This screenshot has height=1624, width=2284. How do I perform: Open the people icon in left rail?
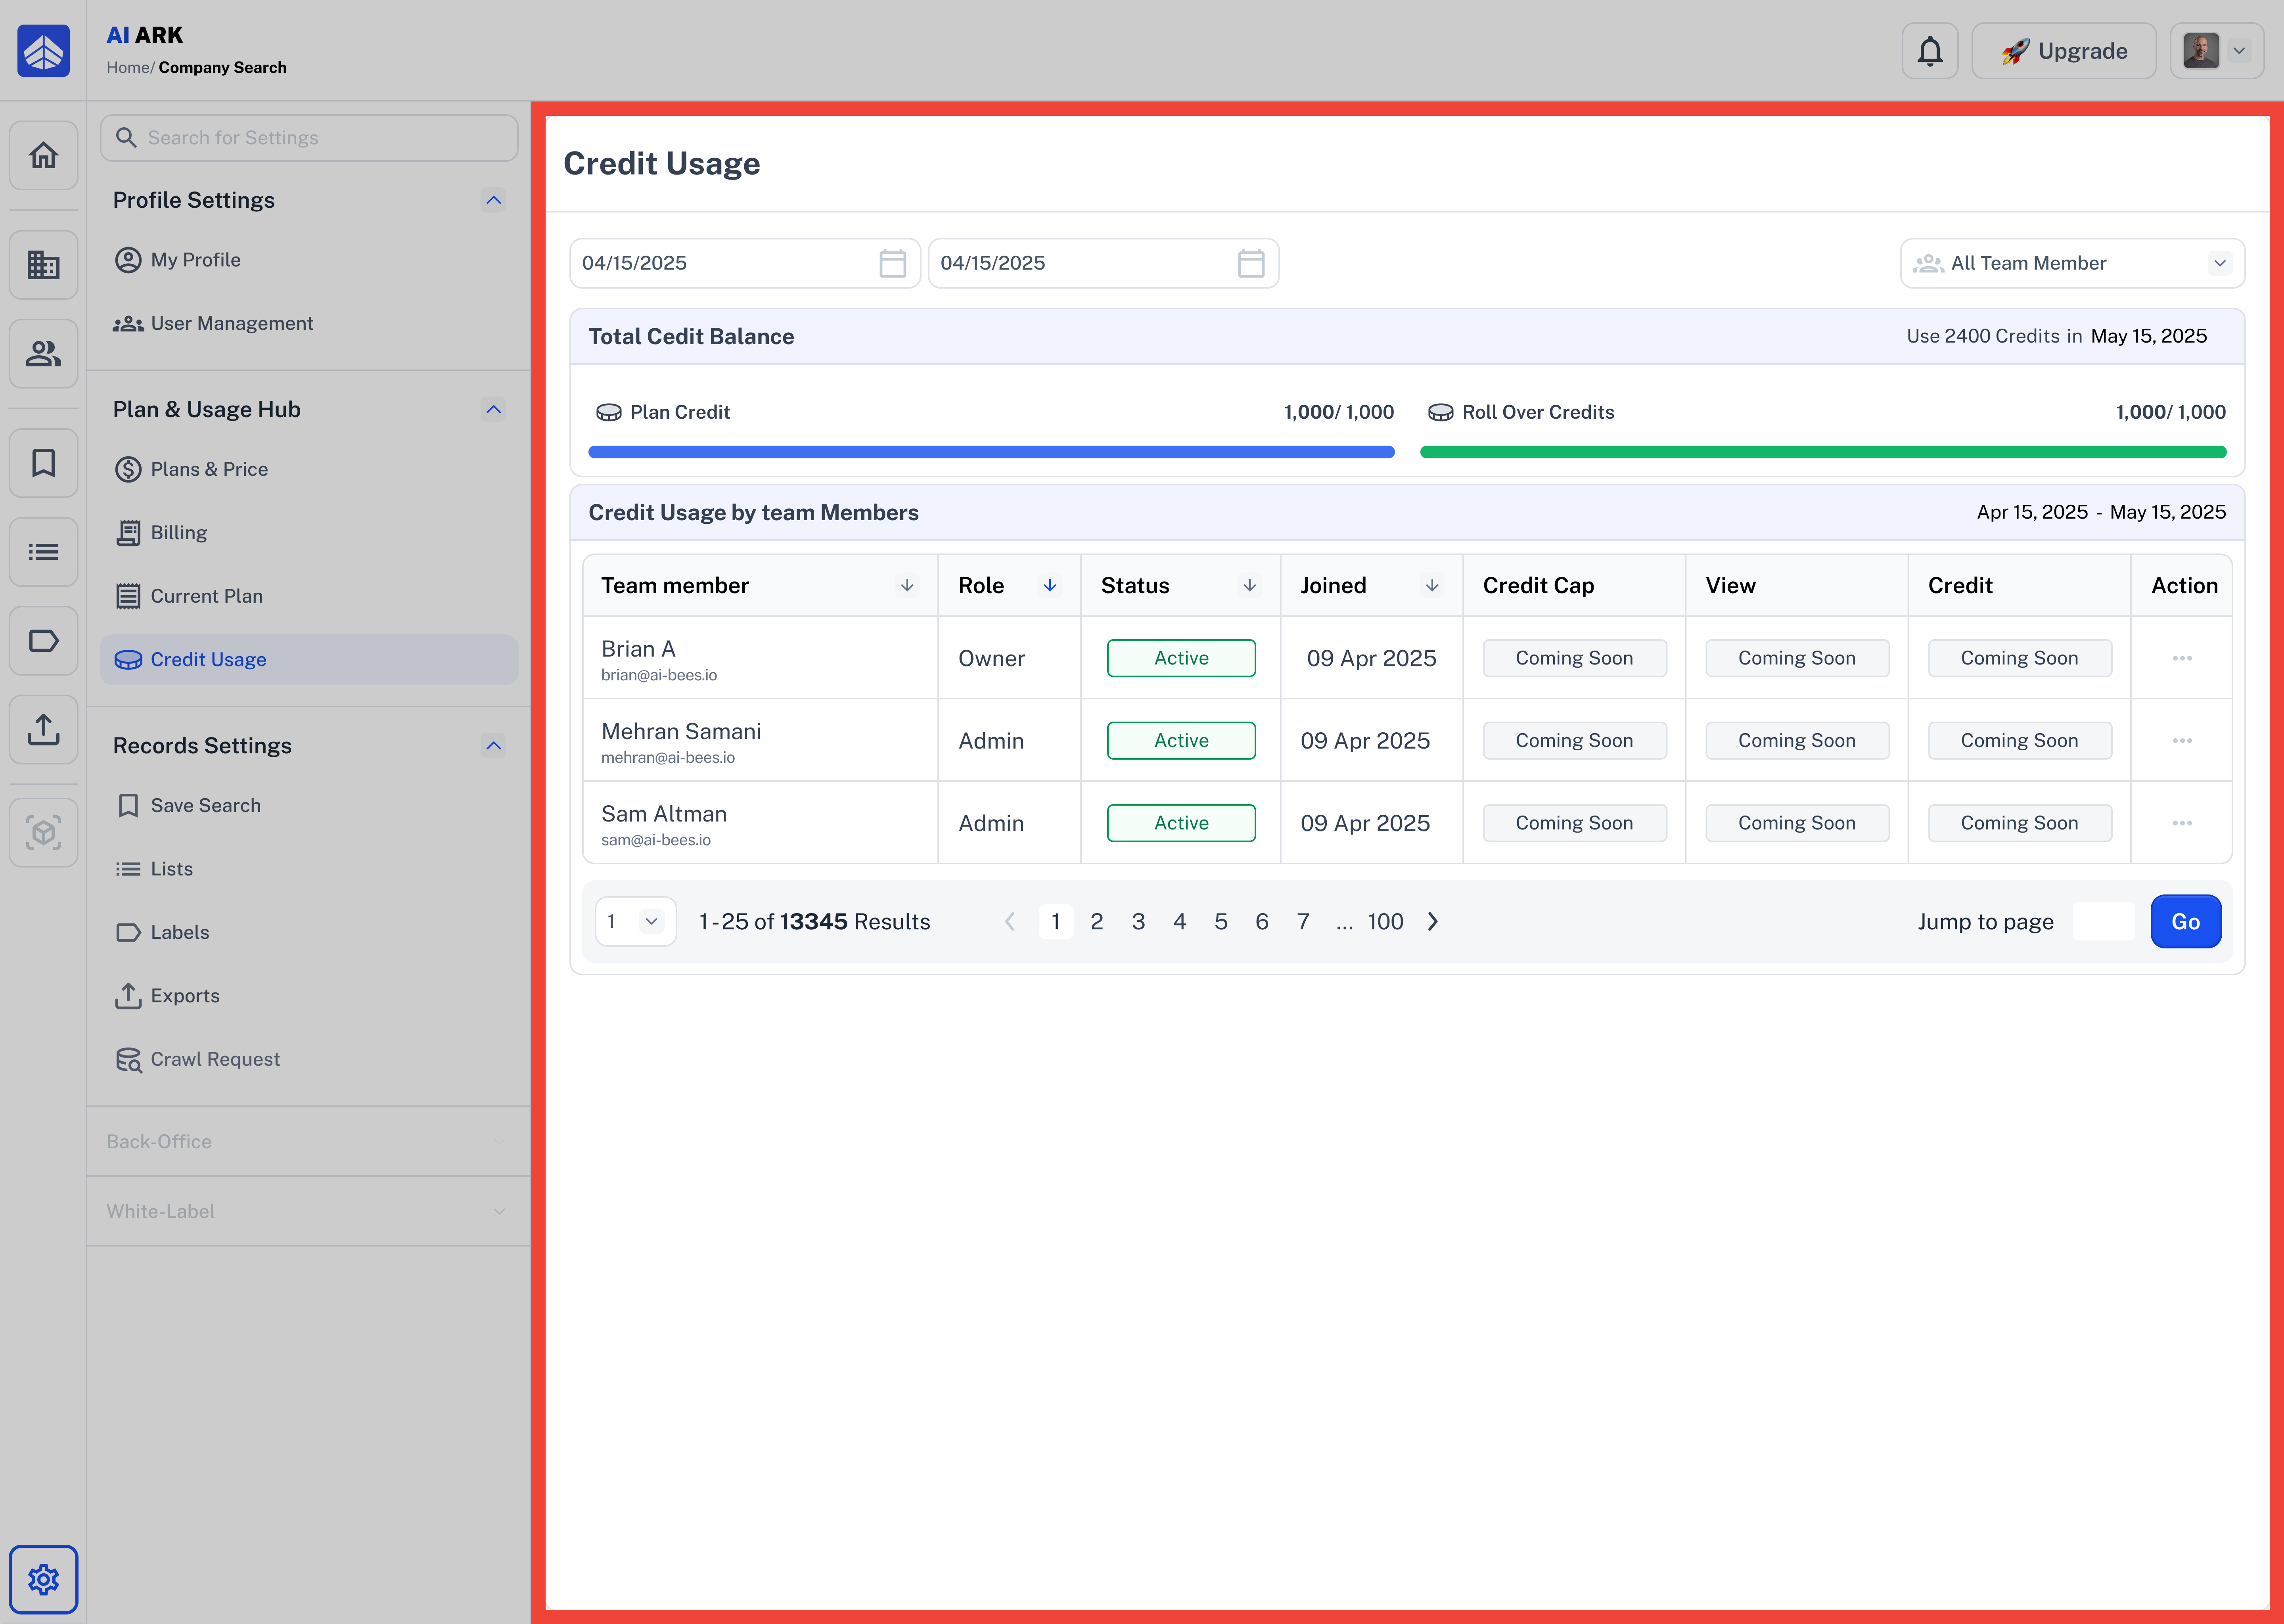coord(43,354)
